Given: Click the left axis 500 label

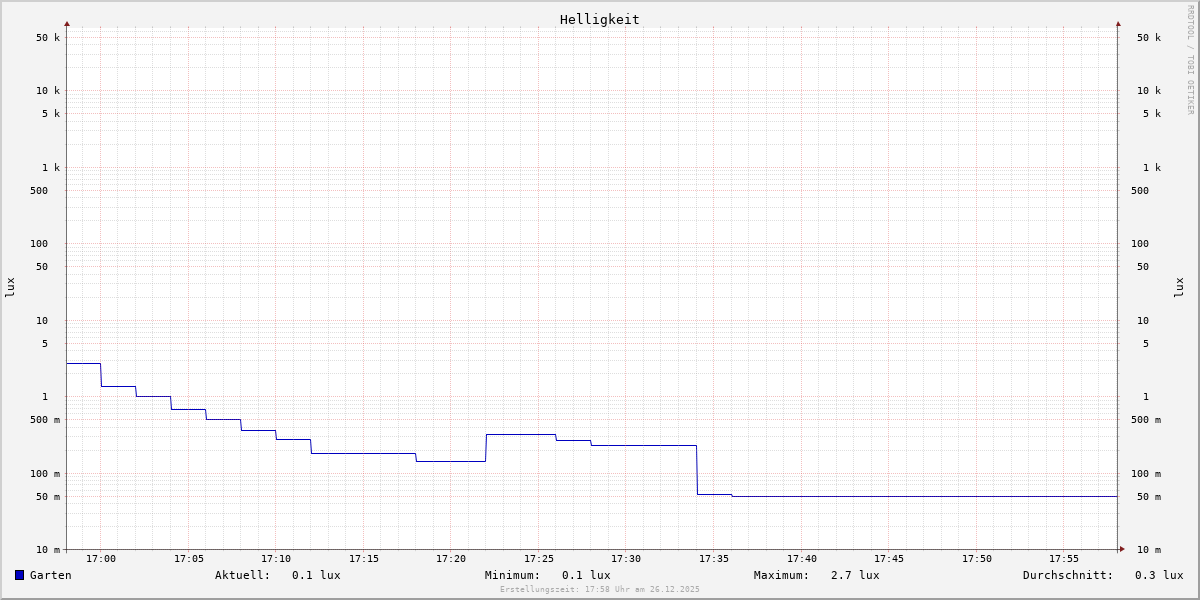Looking at the screenshot, I should pos(39,191).
